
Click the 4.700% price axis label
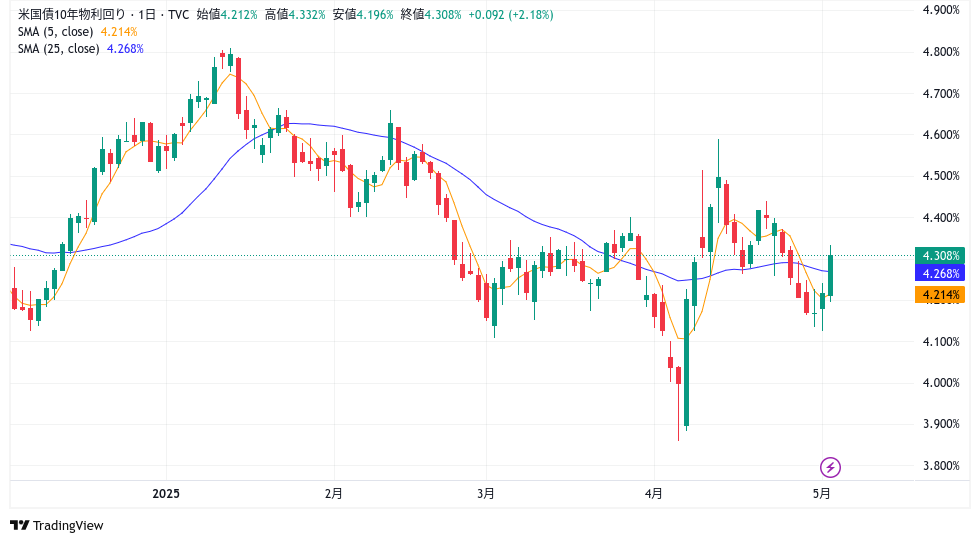(941, 94)
